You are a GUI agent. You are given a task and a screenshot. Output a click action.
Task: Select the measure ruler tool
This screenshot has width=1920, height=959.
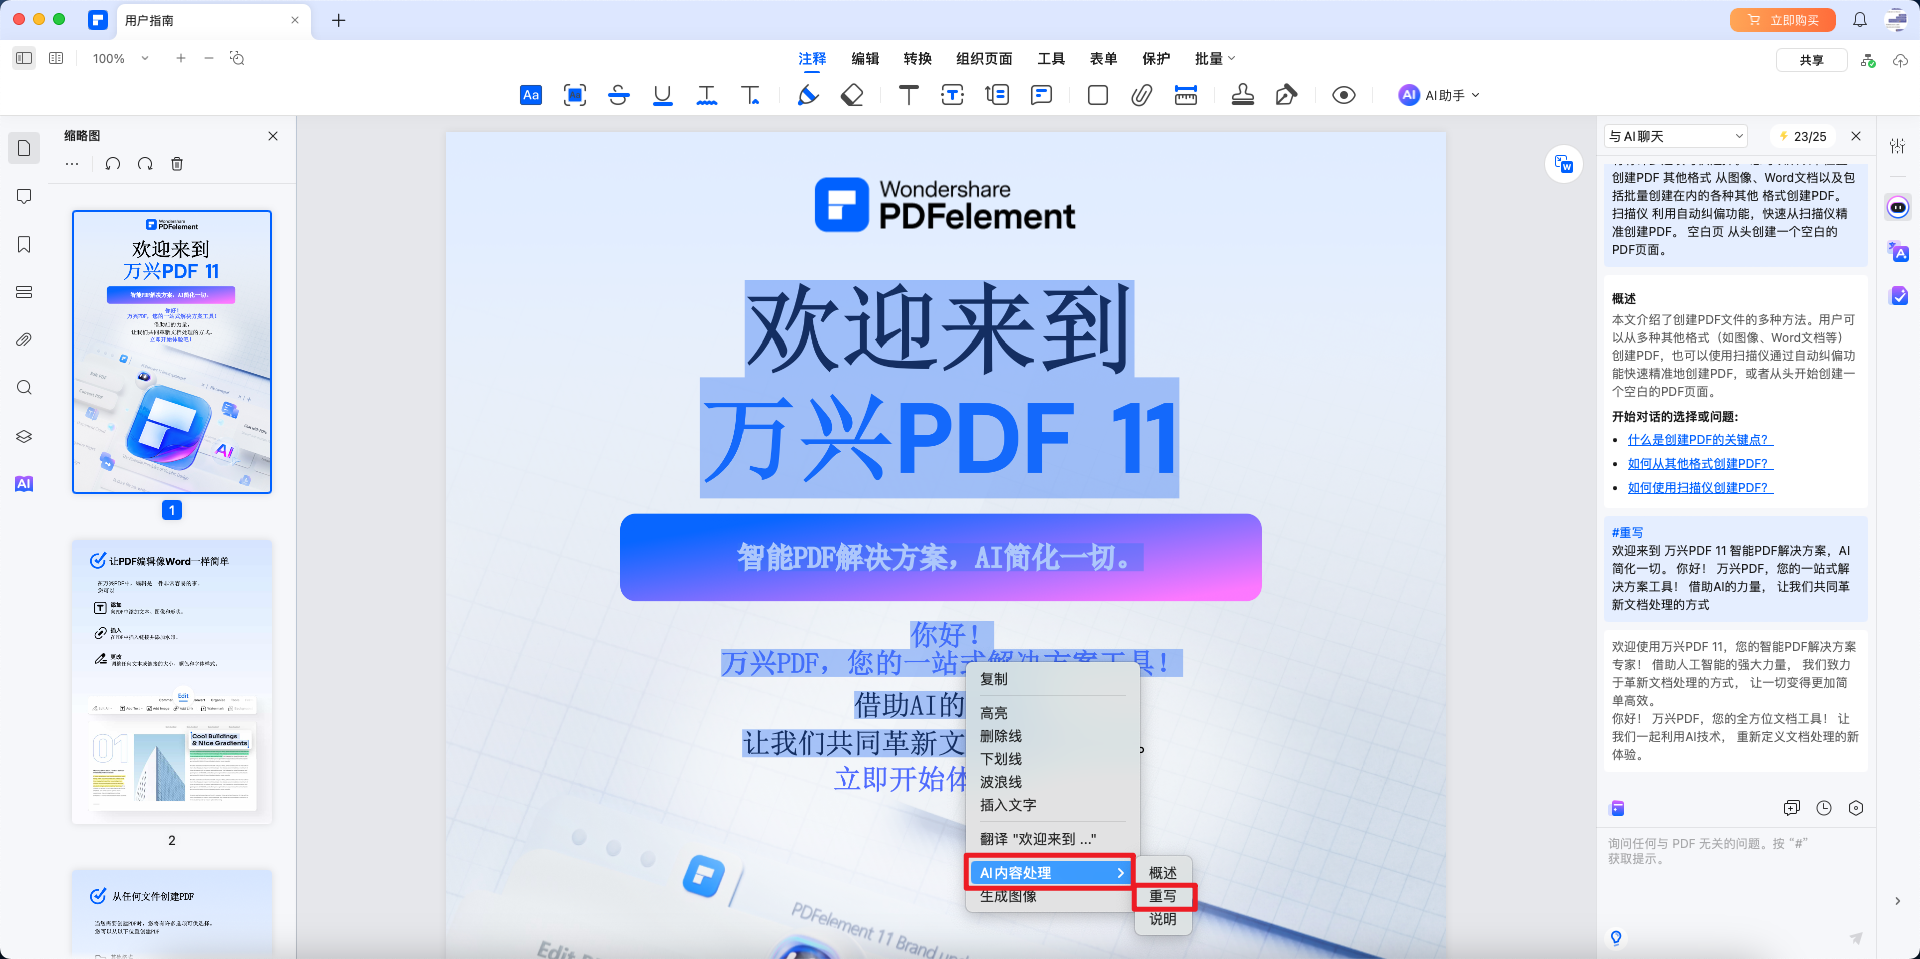pos(1186,95)
